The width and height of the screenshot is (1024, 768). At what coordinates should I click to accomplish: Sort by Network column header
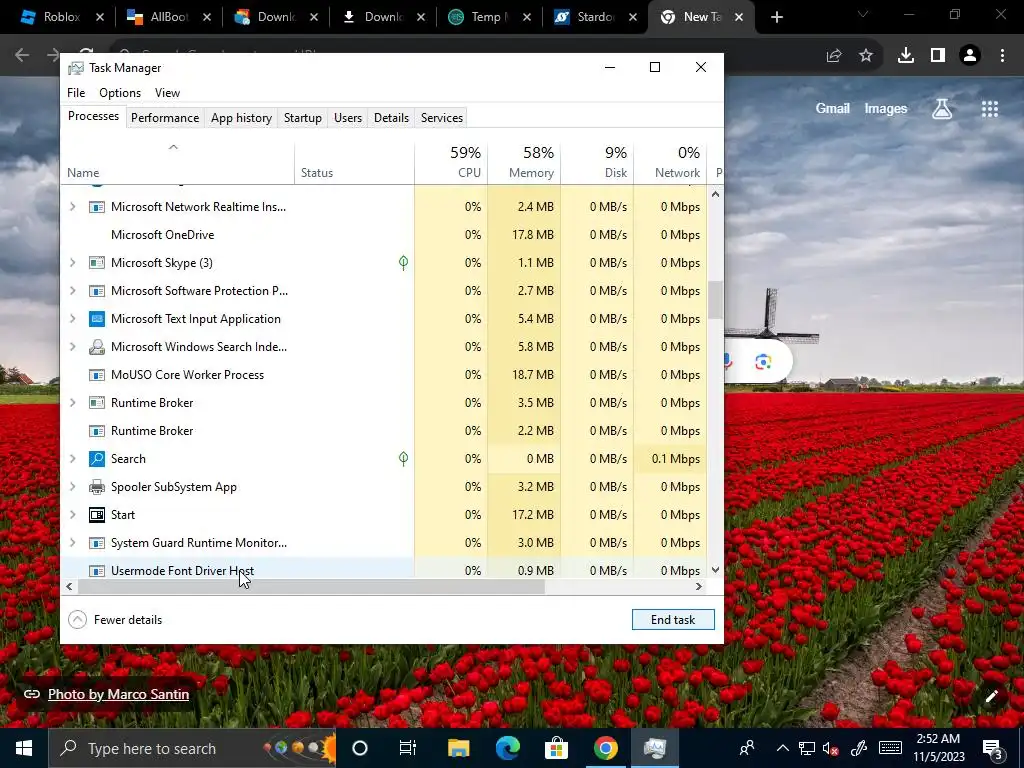tap(671, 162)
